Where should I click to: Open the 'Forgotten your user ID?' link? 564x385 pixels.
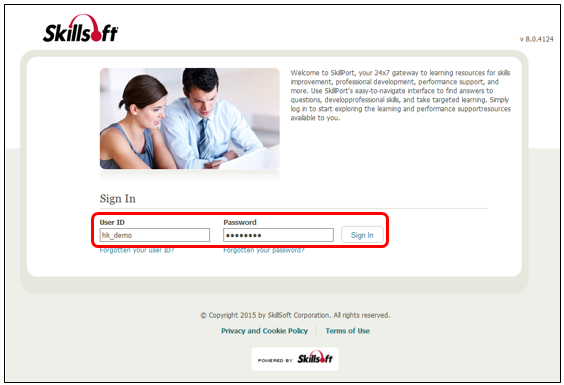tap(137, 250)
